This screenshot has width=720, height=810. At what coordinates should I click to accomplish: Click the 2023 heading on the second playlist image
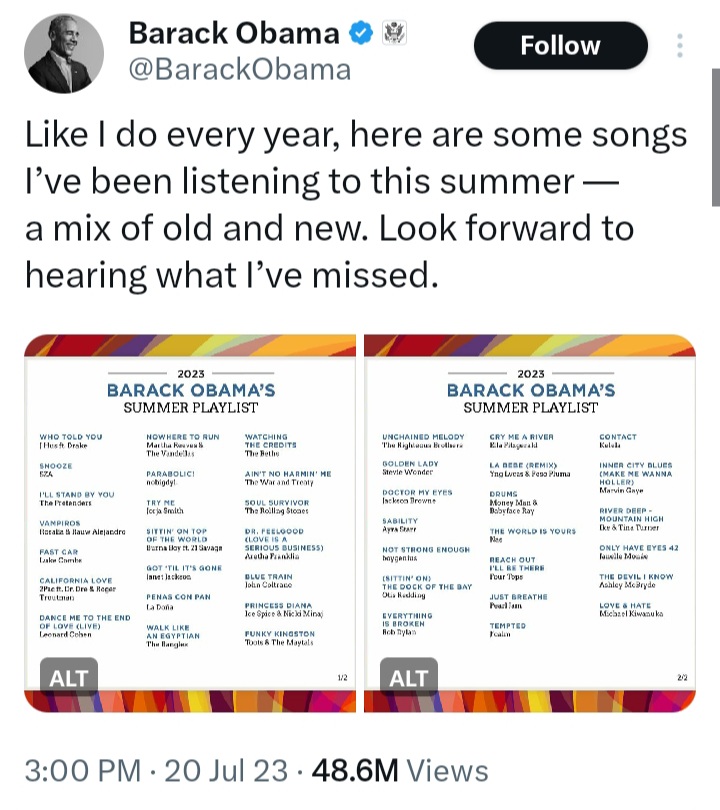[x=531, y=373]
